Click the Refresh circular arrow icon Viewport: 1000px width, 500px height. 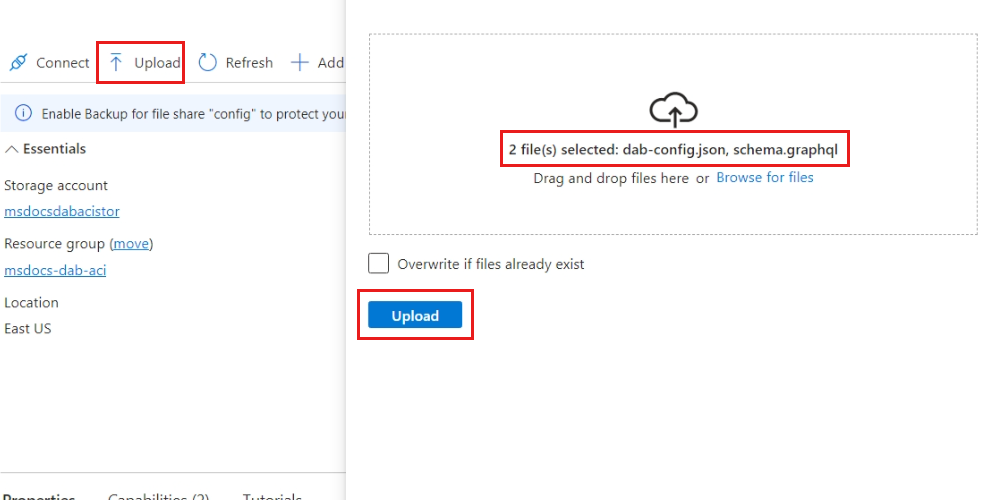(x=207, y=62)
